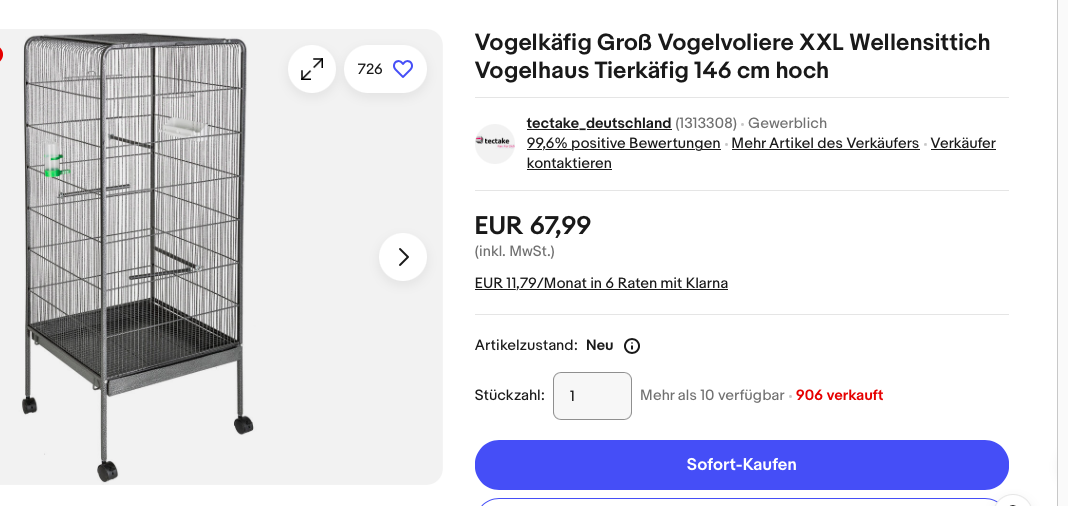Click the Sofort-Kaufen button
This screenshot has width=1068, height=506.
(742, 464)
